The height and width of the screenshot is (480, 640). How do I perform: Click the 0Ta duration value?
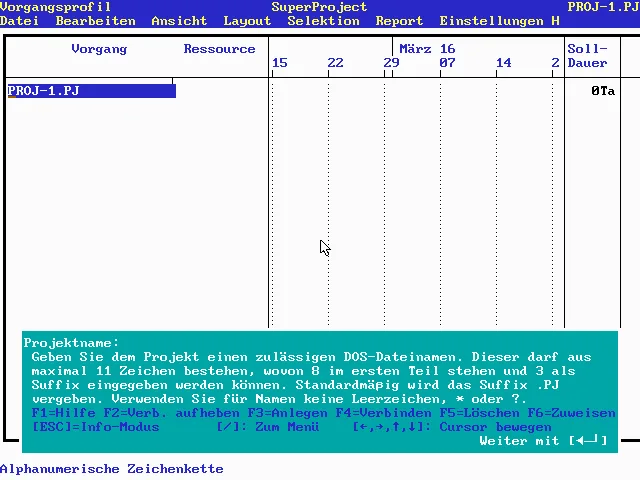[603, 91]
